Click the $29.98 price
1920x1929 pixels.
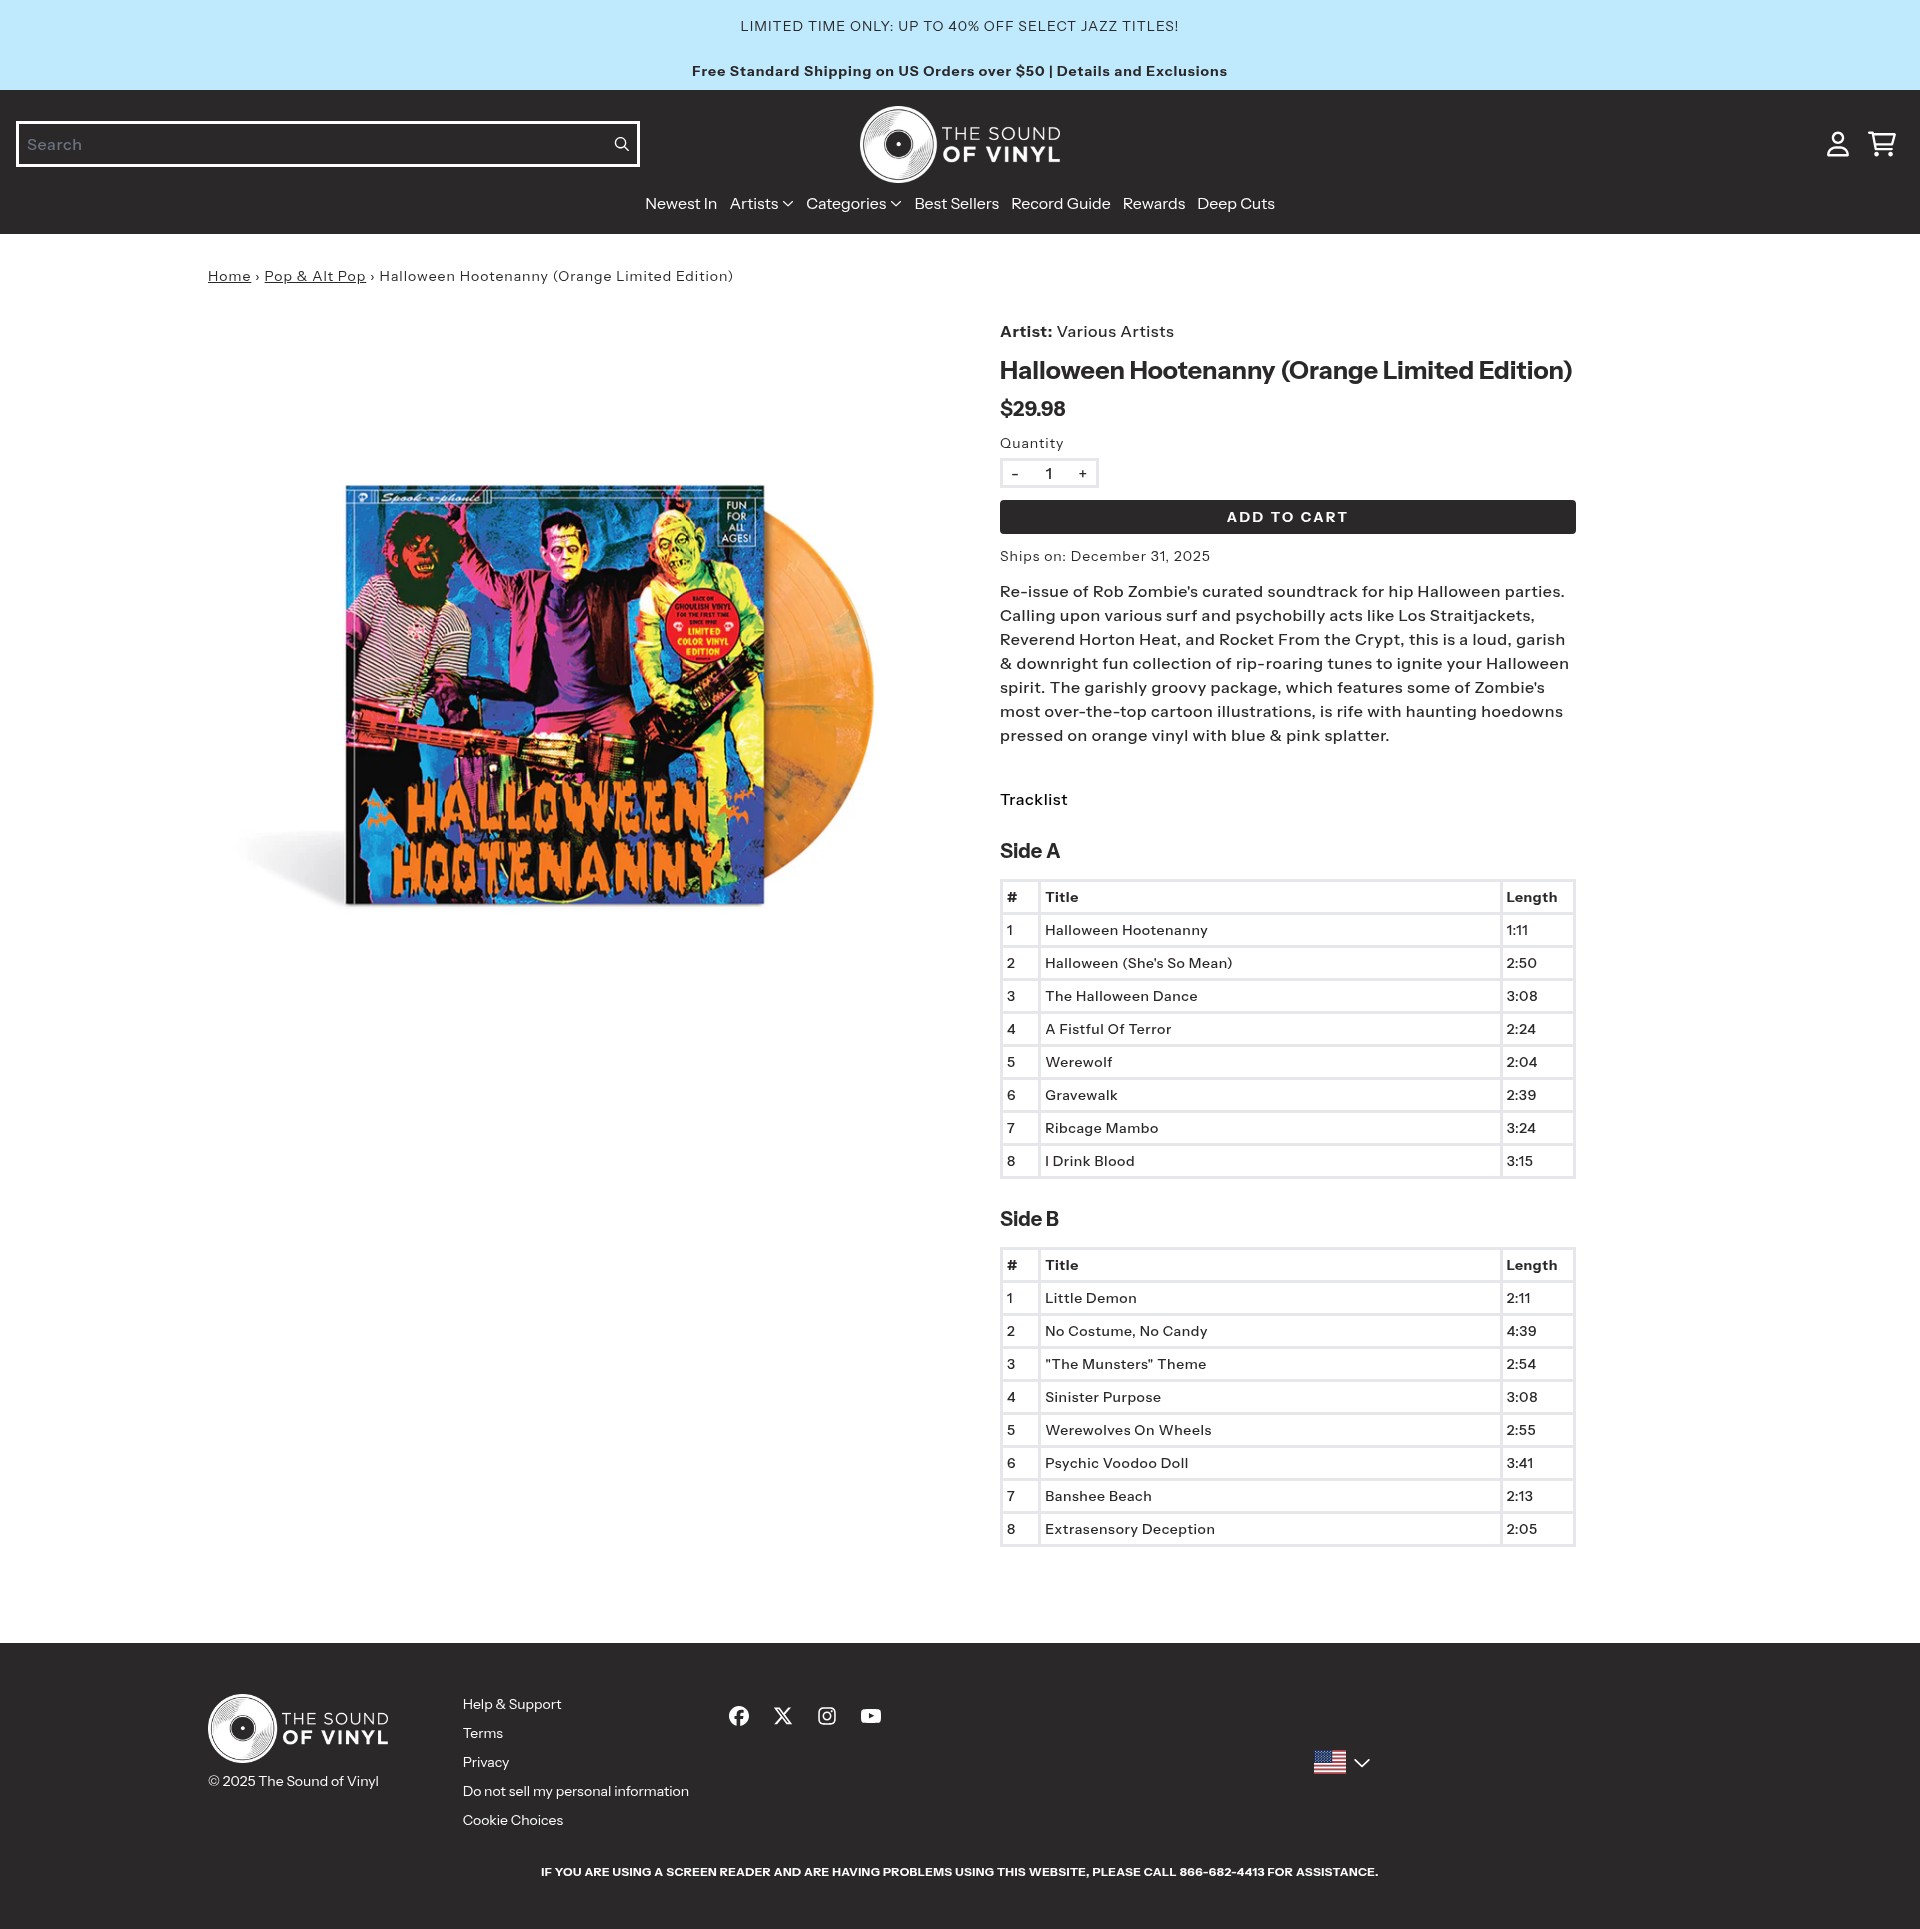(1032, 409)
